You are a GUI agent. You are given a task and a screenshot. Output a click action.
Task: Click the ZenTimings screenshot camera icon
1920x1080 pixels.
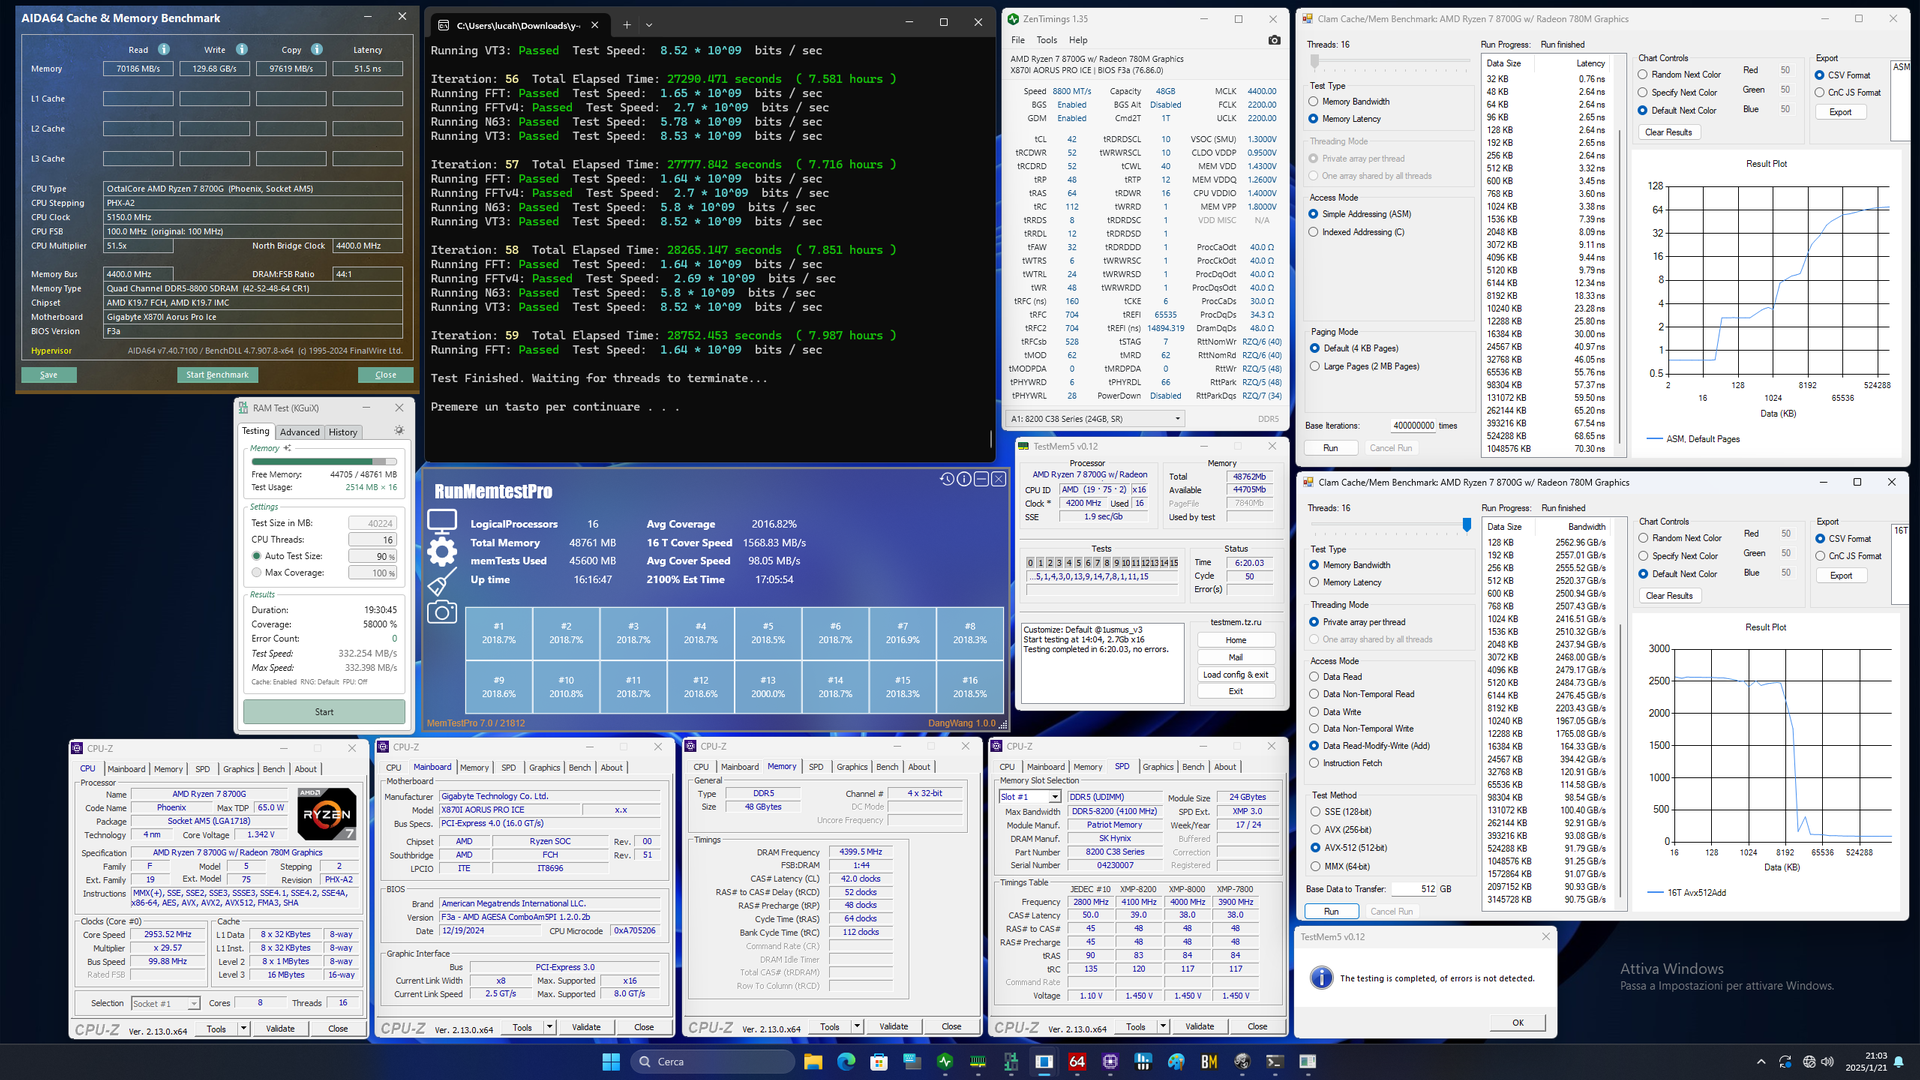(1274, 40)
